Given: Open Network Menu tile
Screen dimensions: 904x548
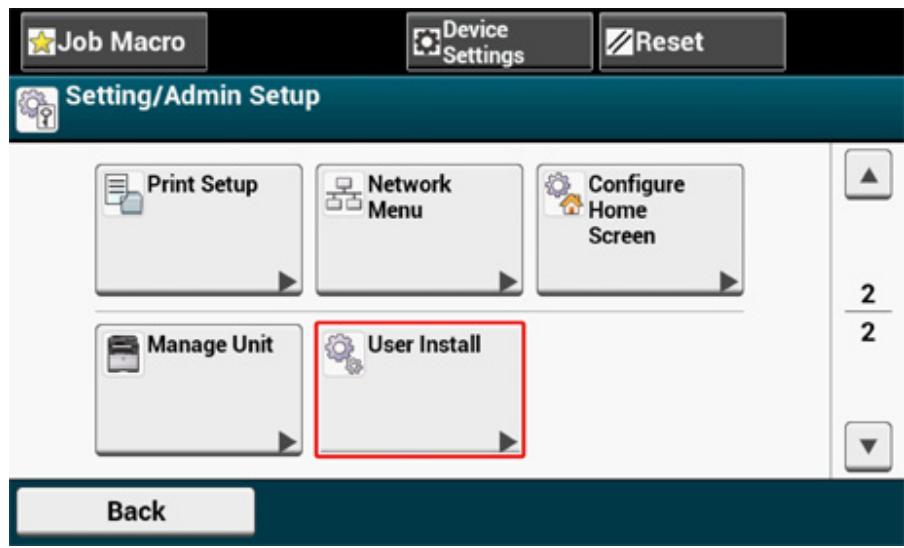Looking at the screenshot, I should point(420,230).
